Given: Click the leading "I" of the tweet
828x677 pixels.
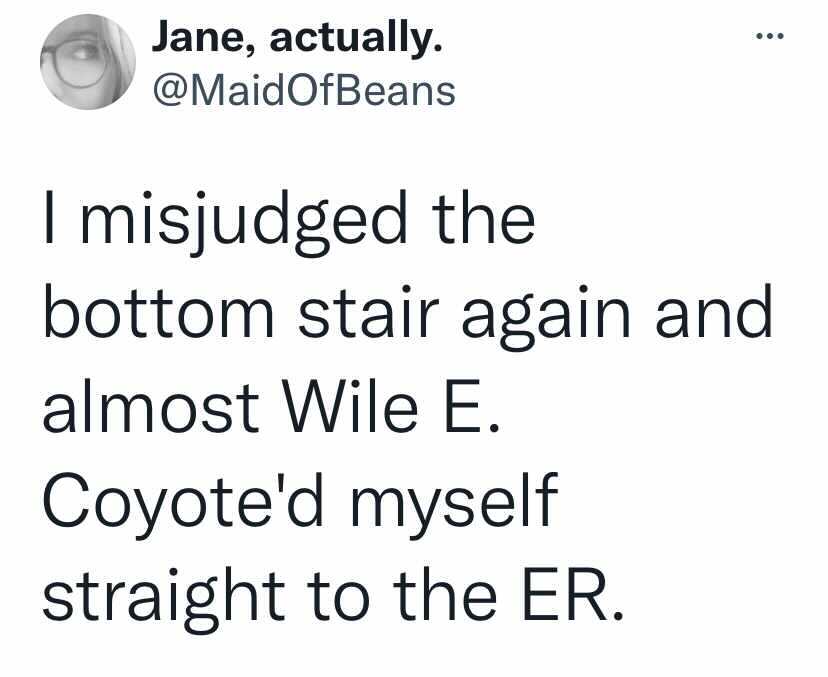Looking at the screenshot, I should (x=50, y=217).
